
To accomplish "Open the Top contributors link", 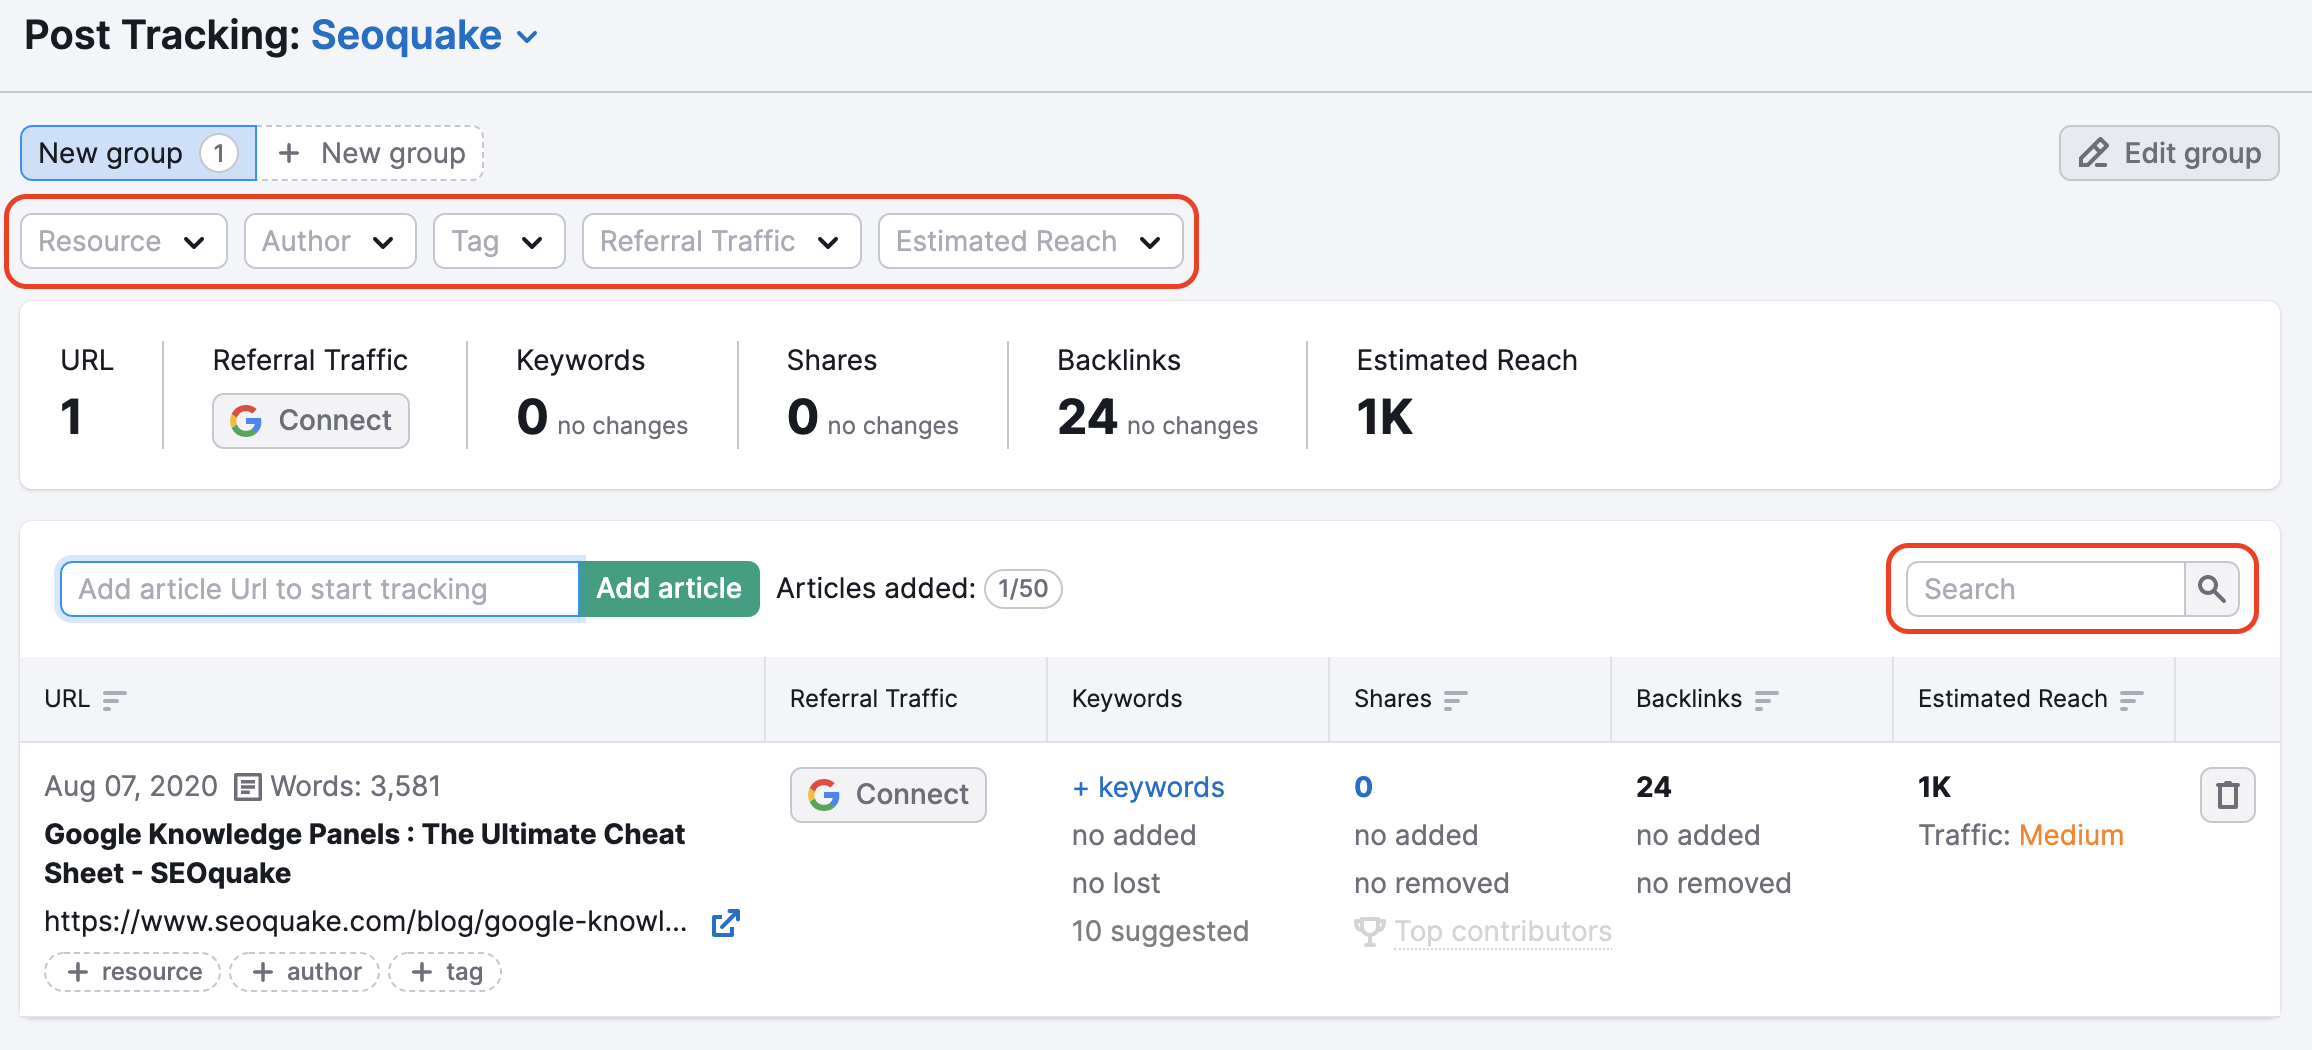I will pyautogui.click(x=1503, y=931).
